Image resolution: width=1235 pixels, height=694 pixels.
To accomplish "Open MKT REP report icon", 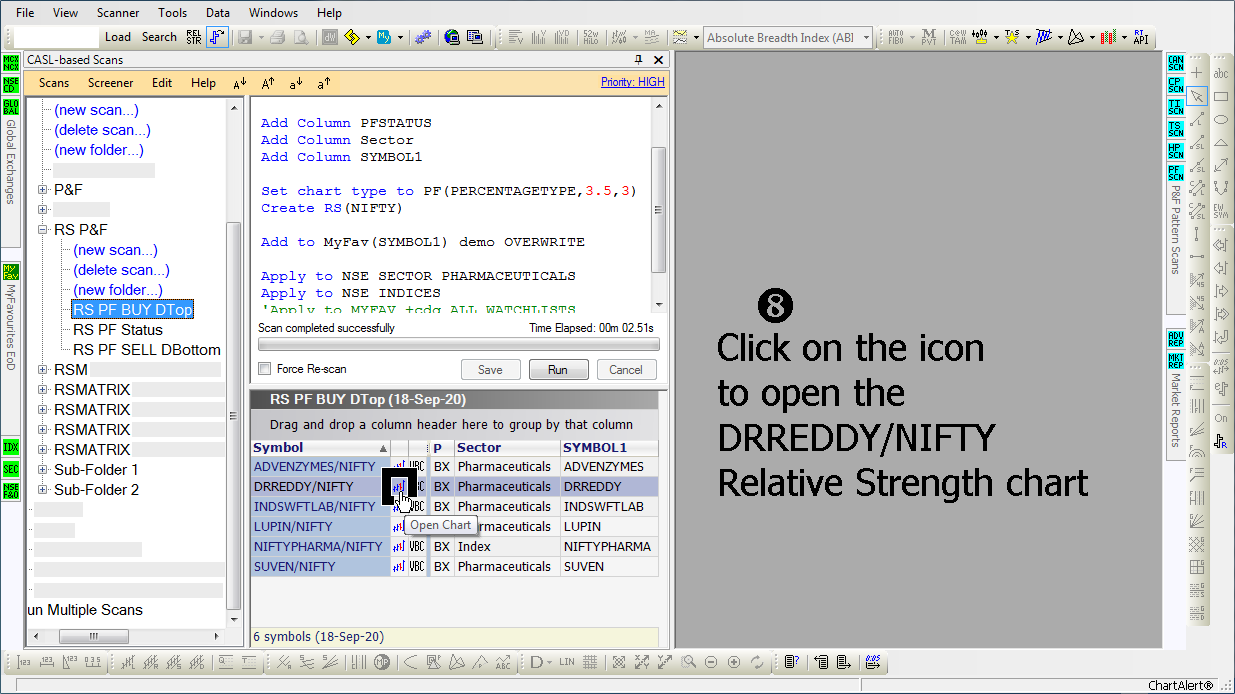I will click(x=1175, y=362).
